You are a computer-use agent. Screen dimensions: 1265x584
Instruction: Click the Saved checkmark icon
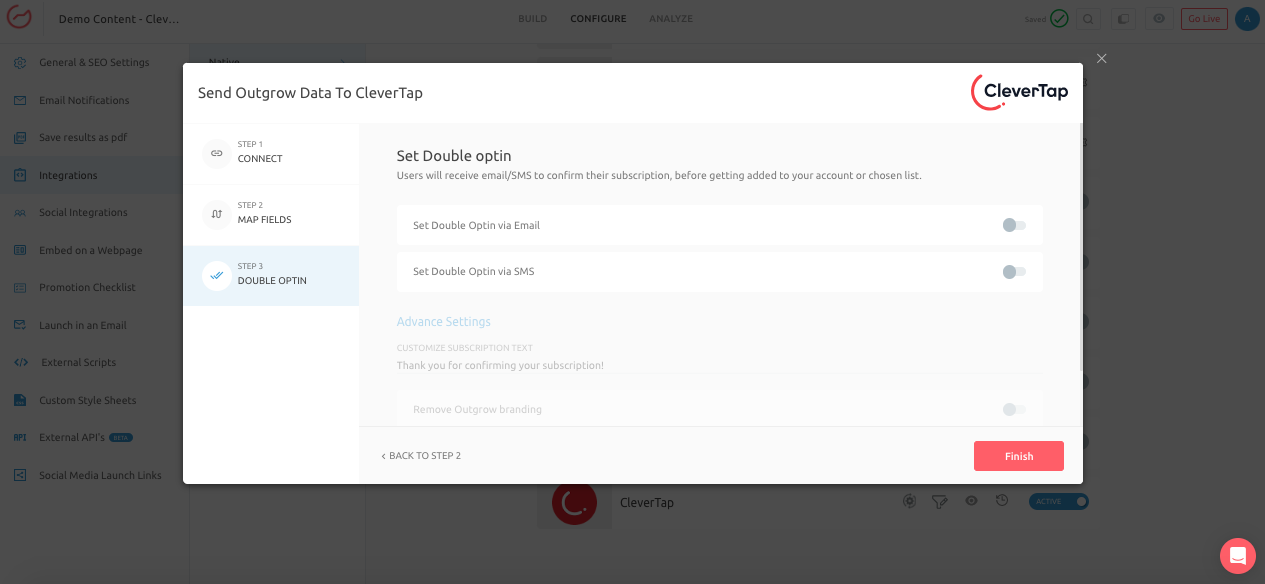click(1059, 18)
